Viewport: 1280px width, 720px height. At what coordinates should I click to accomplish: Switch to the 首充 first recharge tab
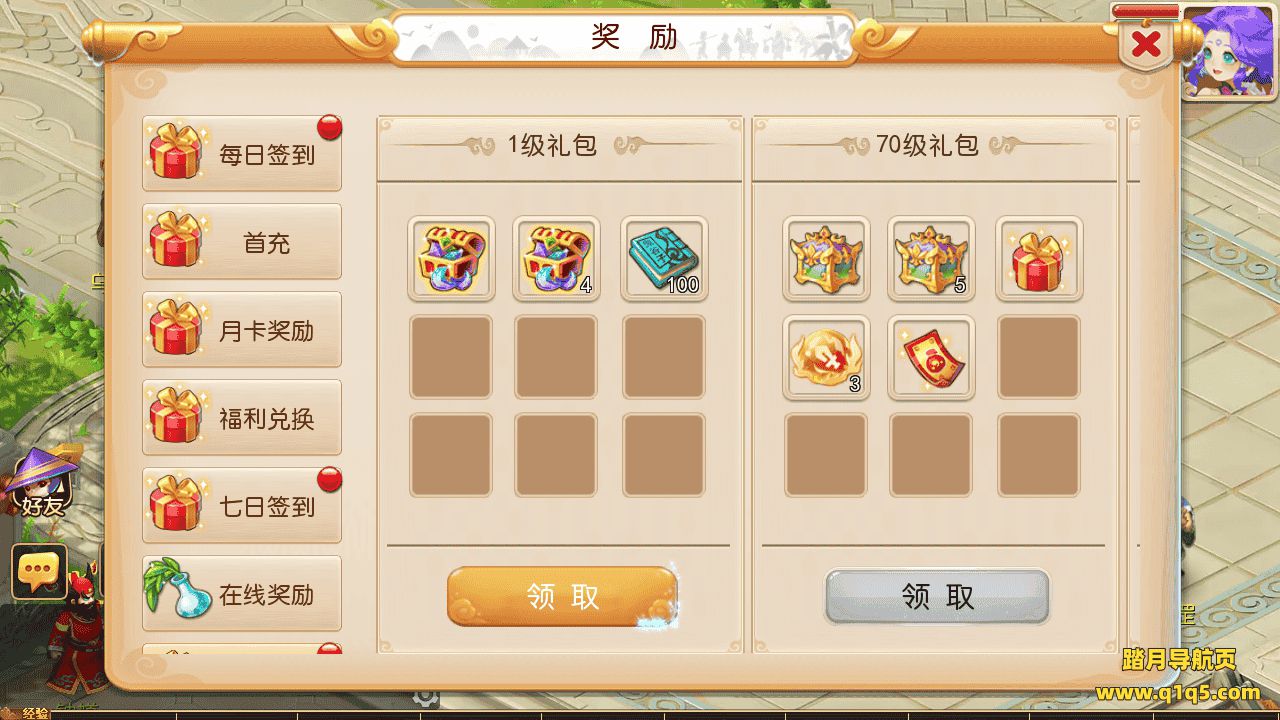pos(242,242)
